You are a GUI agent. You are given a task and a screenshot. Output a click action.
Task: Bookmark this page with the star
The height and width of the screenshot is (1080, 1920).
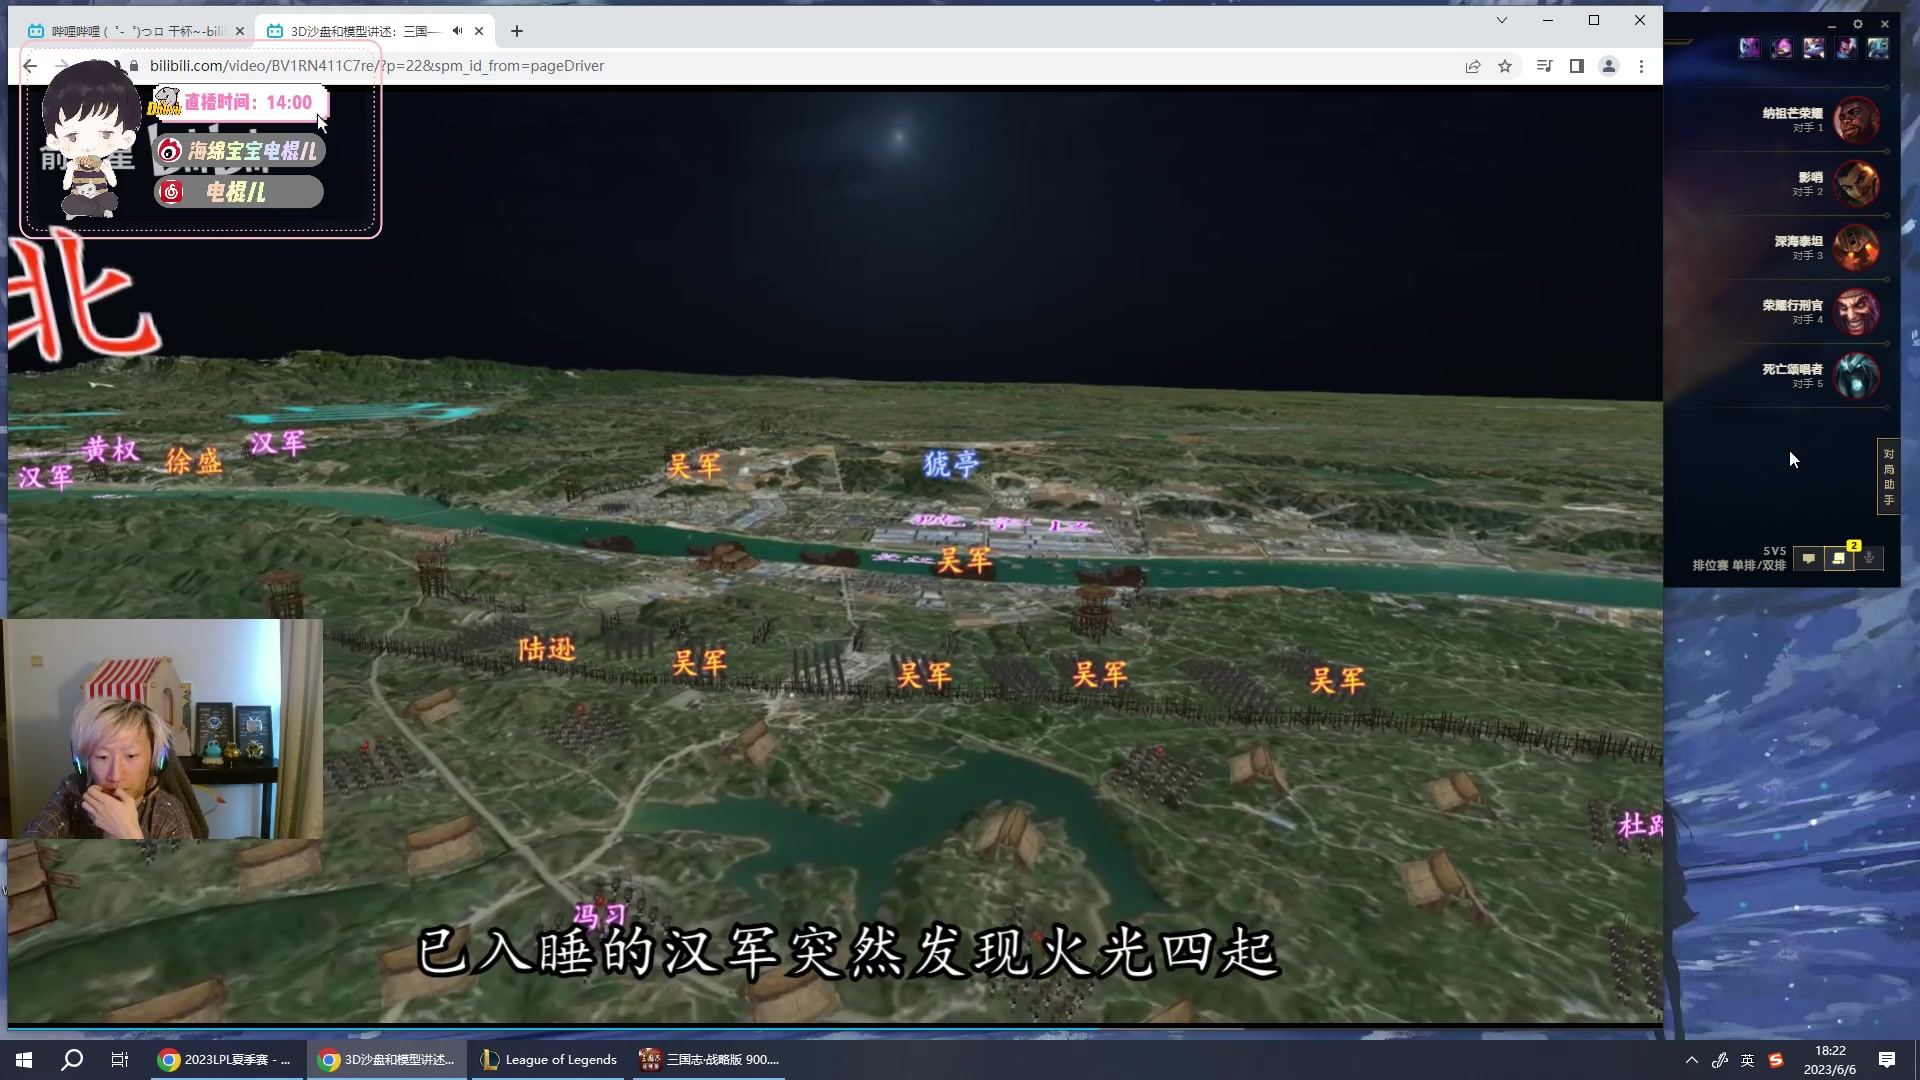point(1505,66)
